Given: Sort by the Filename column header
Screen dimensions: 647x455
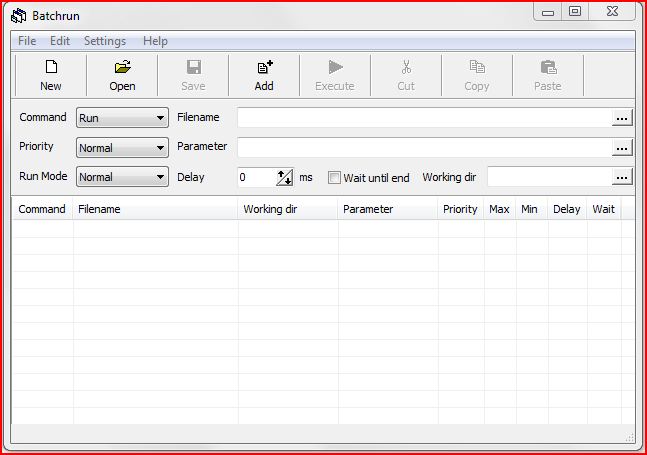Looking at the screenshot, I should 156,209.
